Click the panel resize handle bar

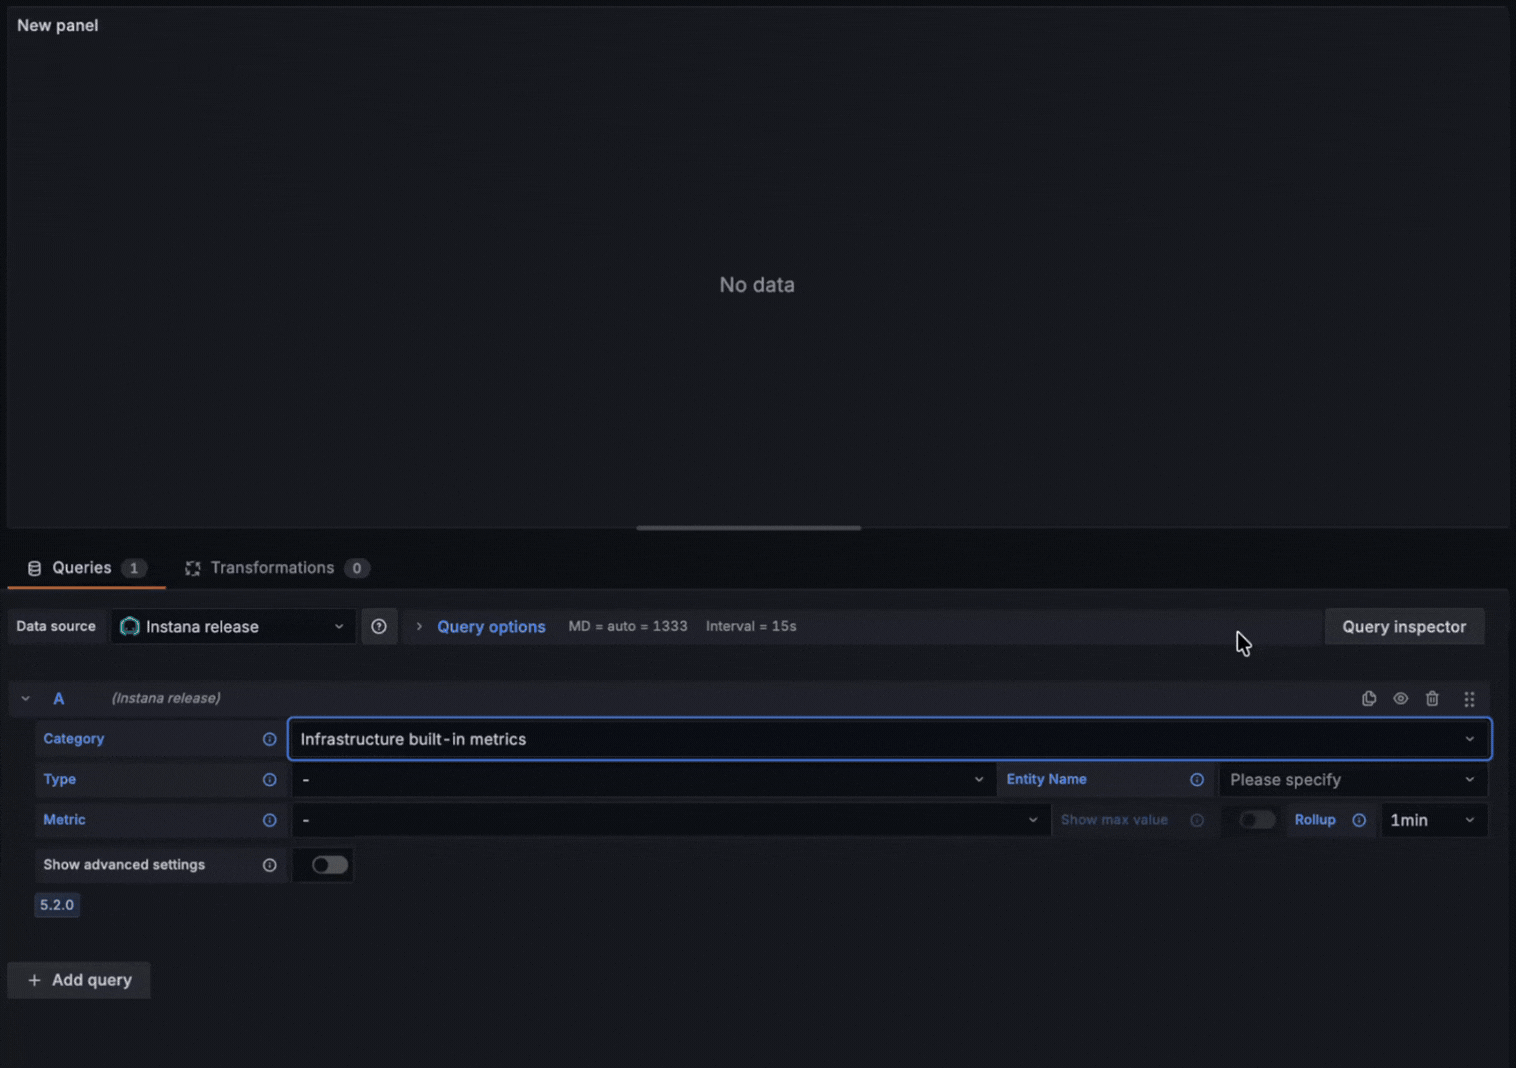click(x=748, y=528)
